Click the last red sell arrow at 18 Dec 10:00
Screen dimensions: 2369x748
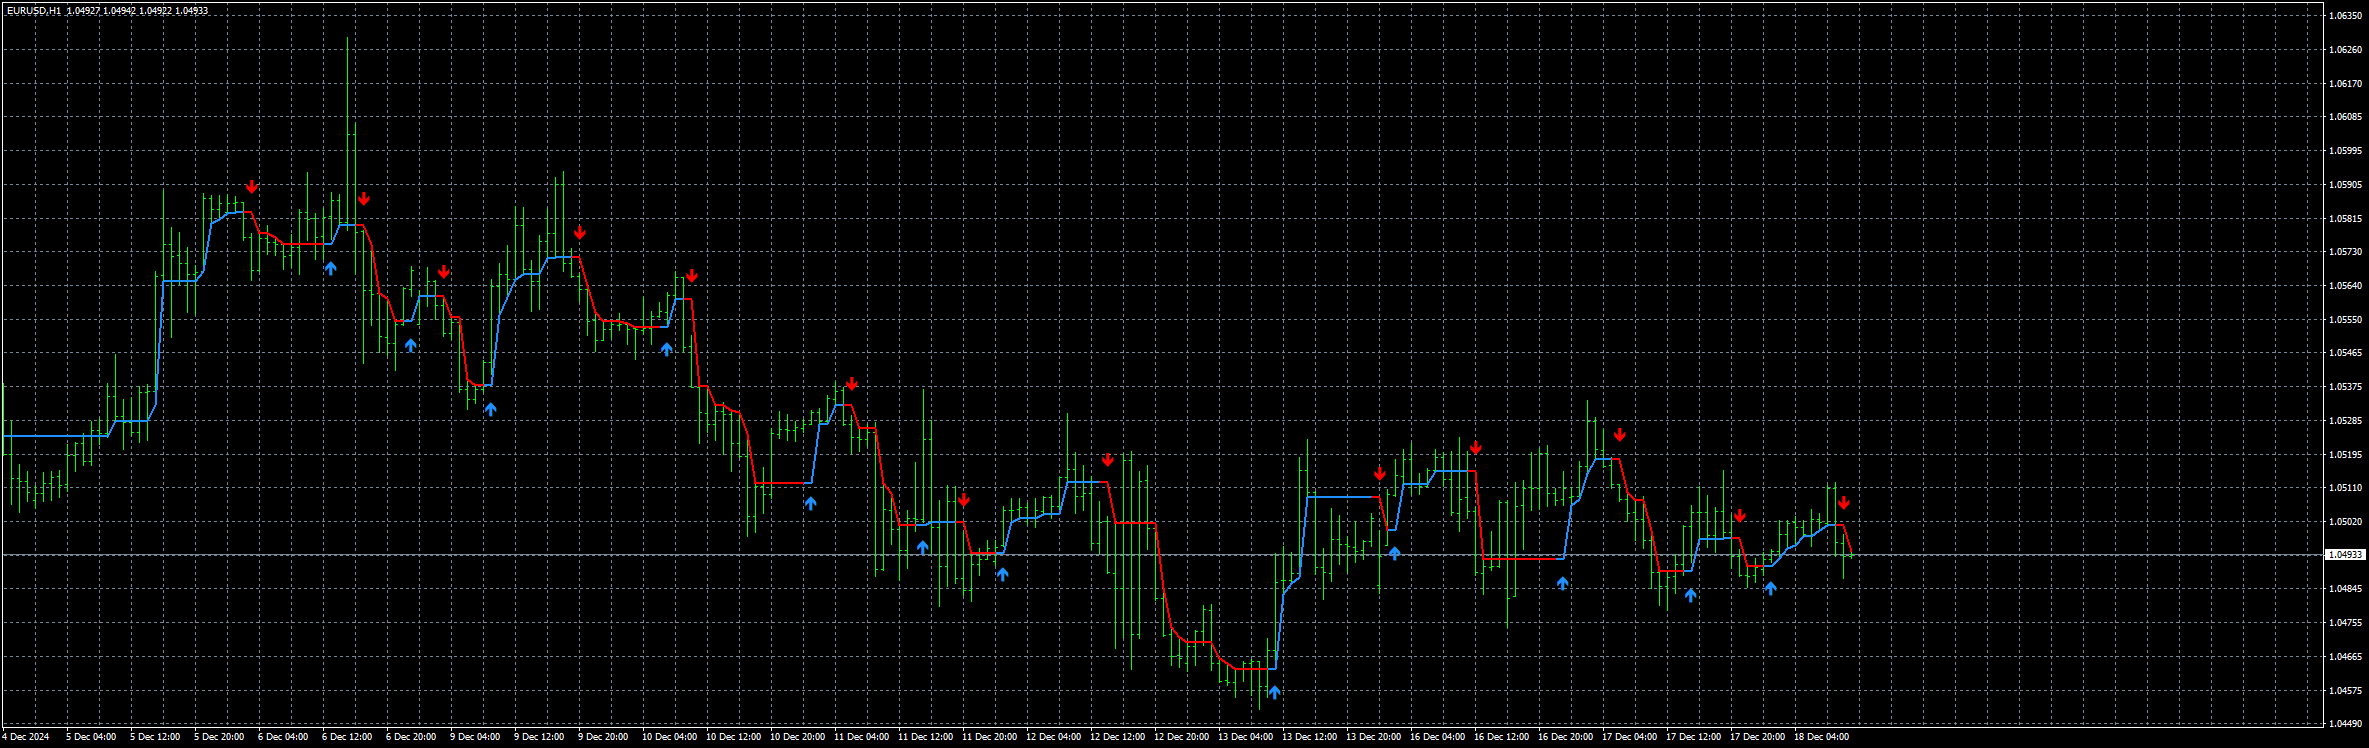point(1844,503)
